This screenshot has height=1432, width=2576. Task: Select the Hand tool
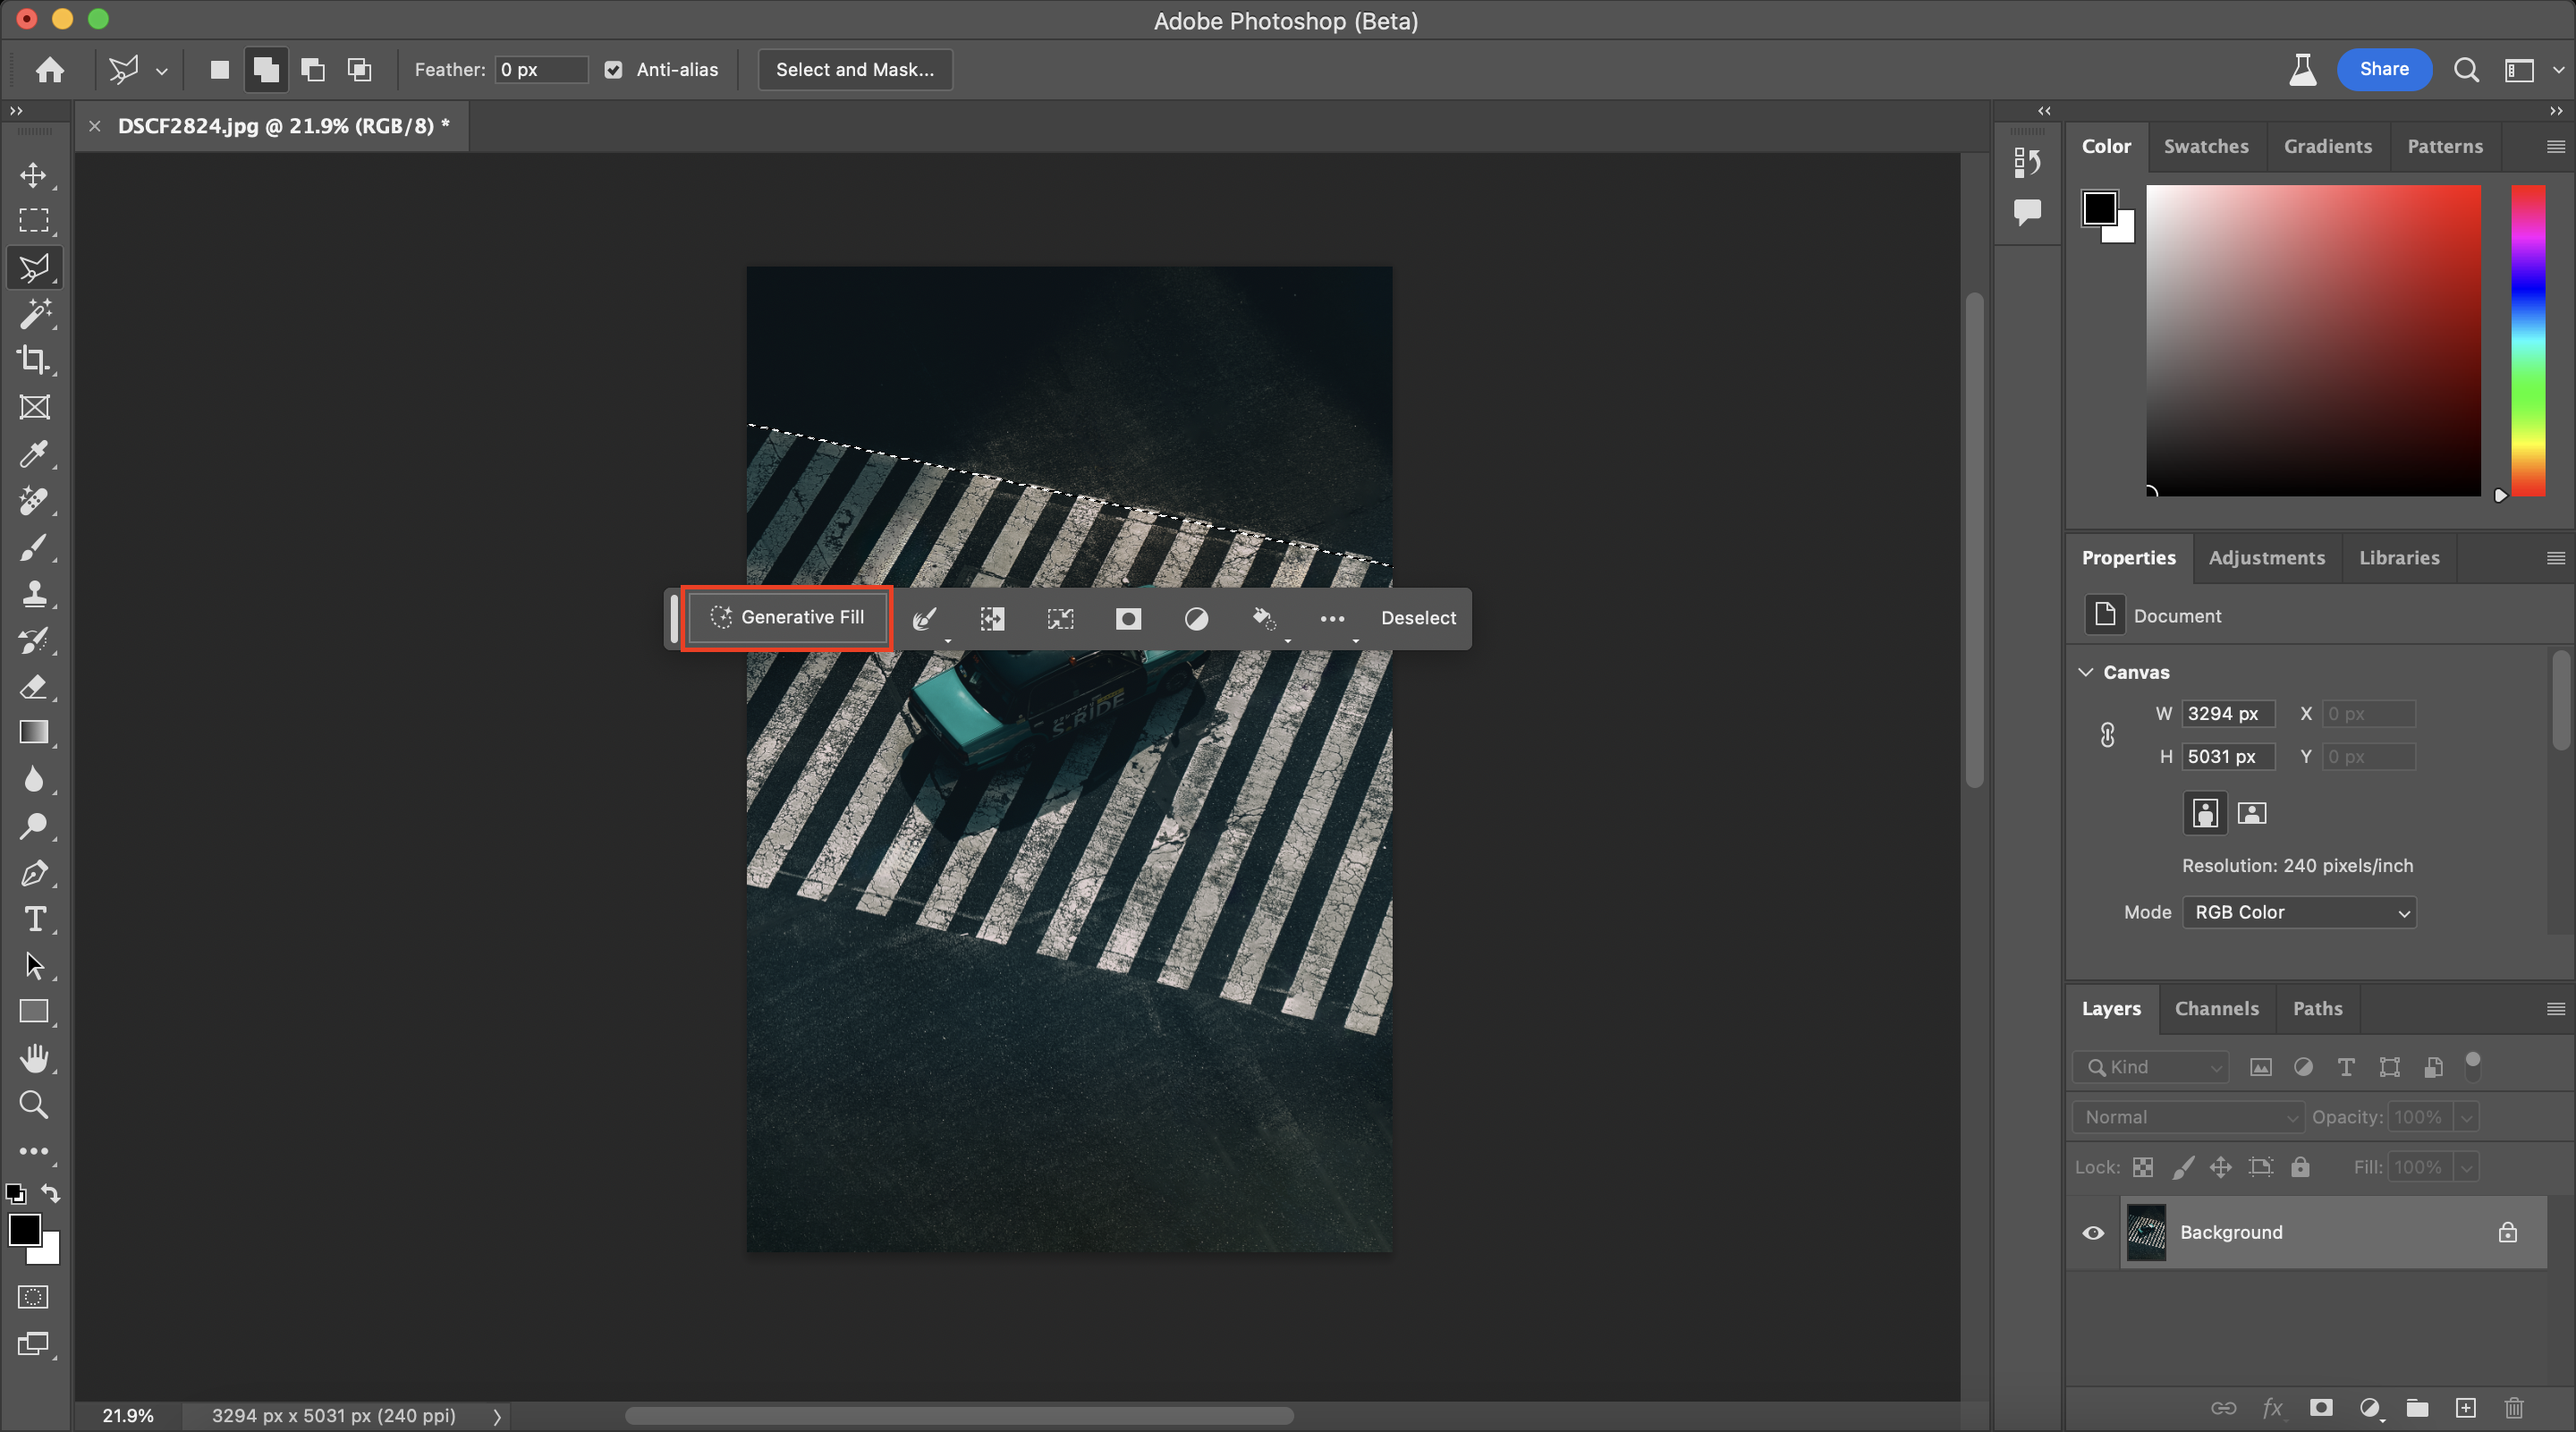(33, 1058)
